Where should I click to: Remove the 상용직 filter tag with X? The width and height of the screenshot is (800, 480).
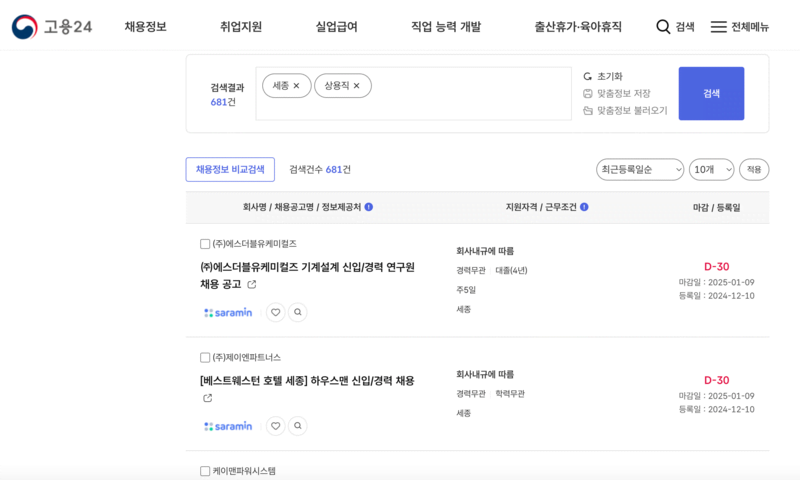click(357, 86)
